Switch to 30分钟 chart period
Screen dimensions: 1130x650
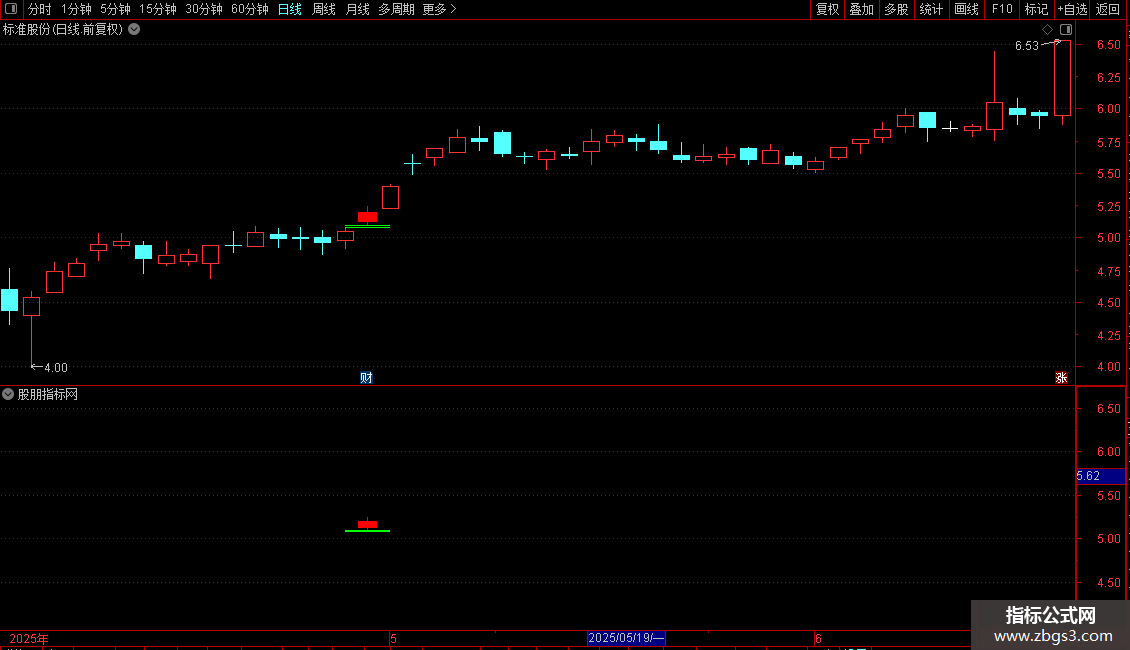pyautogui.click(x=204, y=9)
